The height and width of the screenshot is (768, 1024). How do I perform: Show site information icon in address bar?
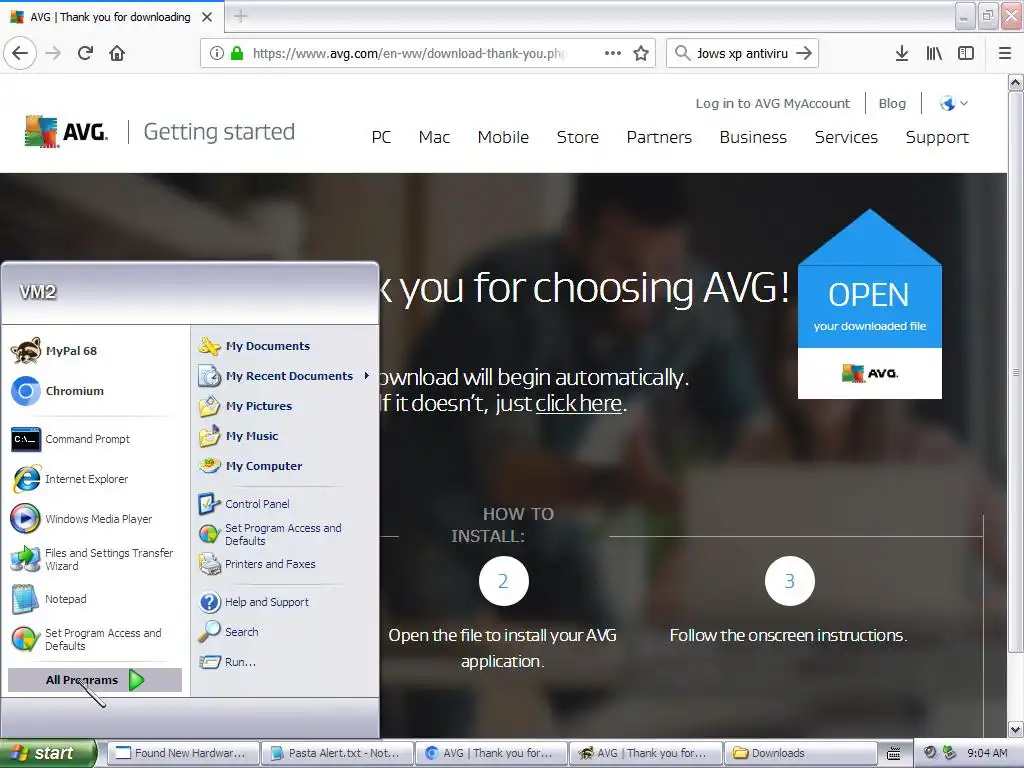click(x=217, y=53)
